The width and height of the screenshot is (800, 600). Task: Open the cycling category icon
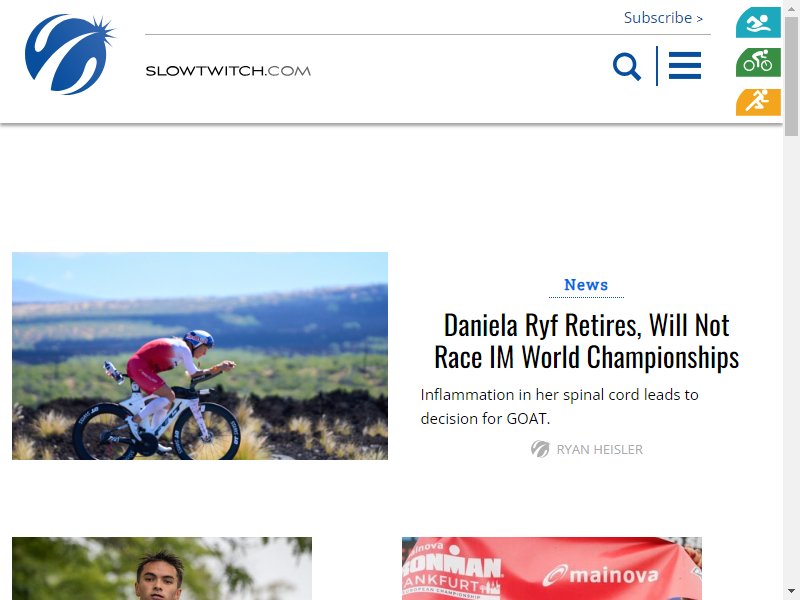pos(758,62)
